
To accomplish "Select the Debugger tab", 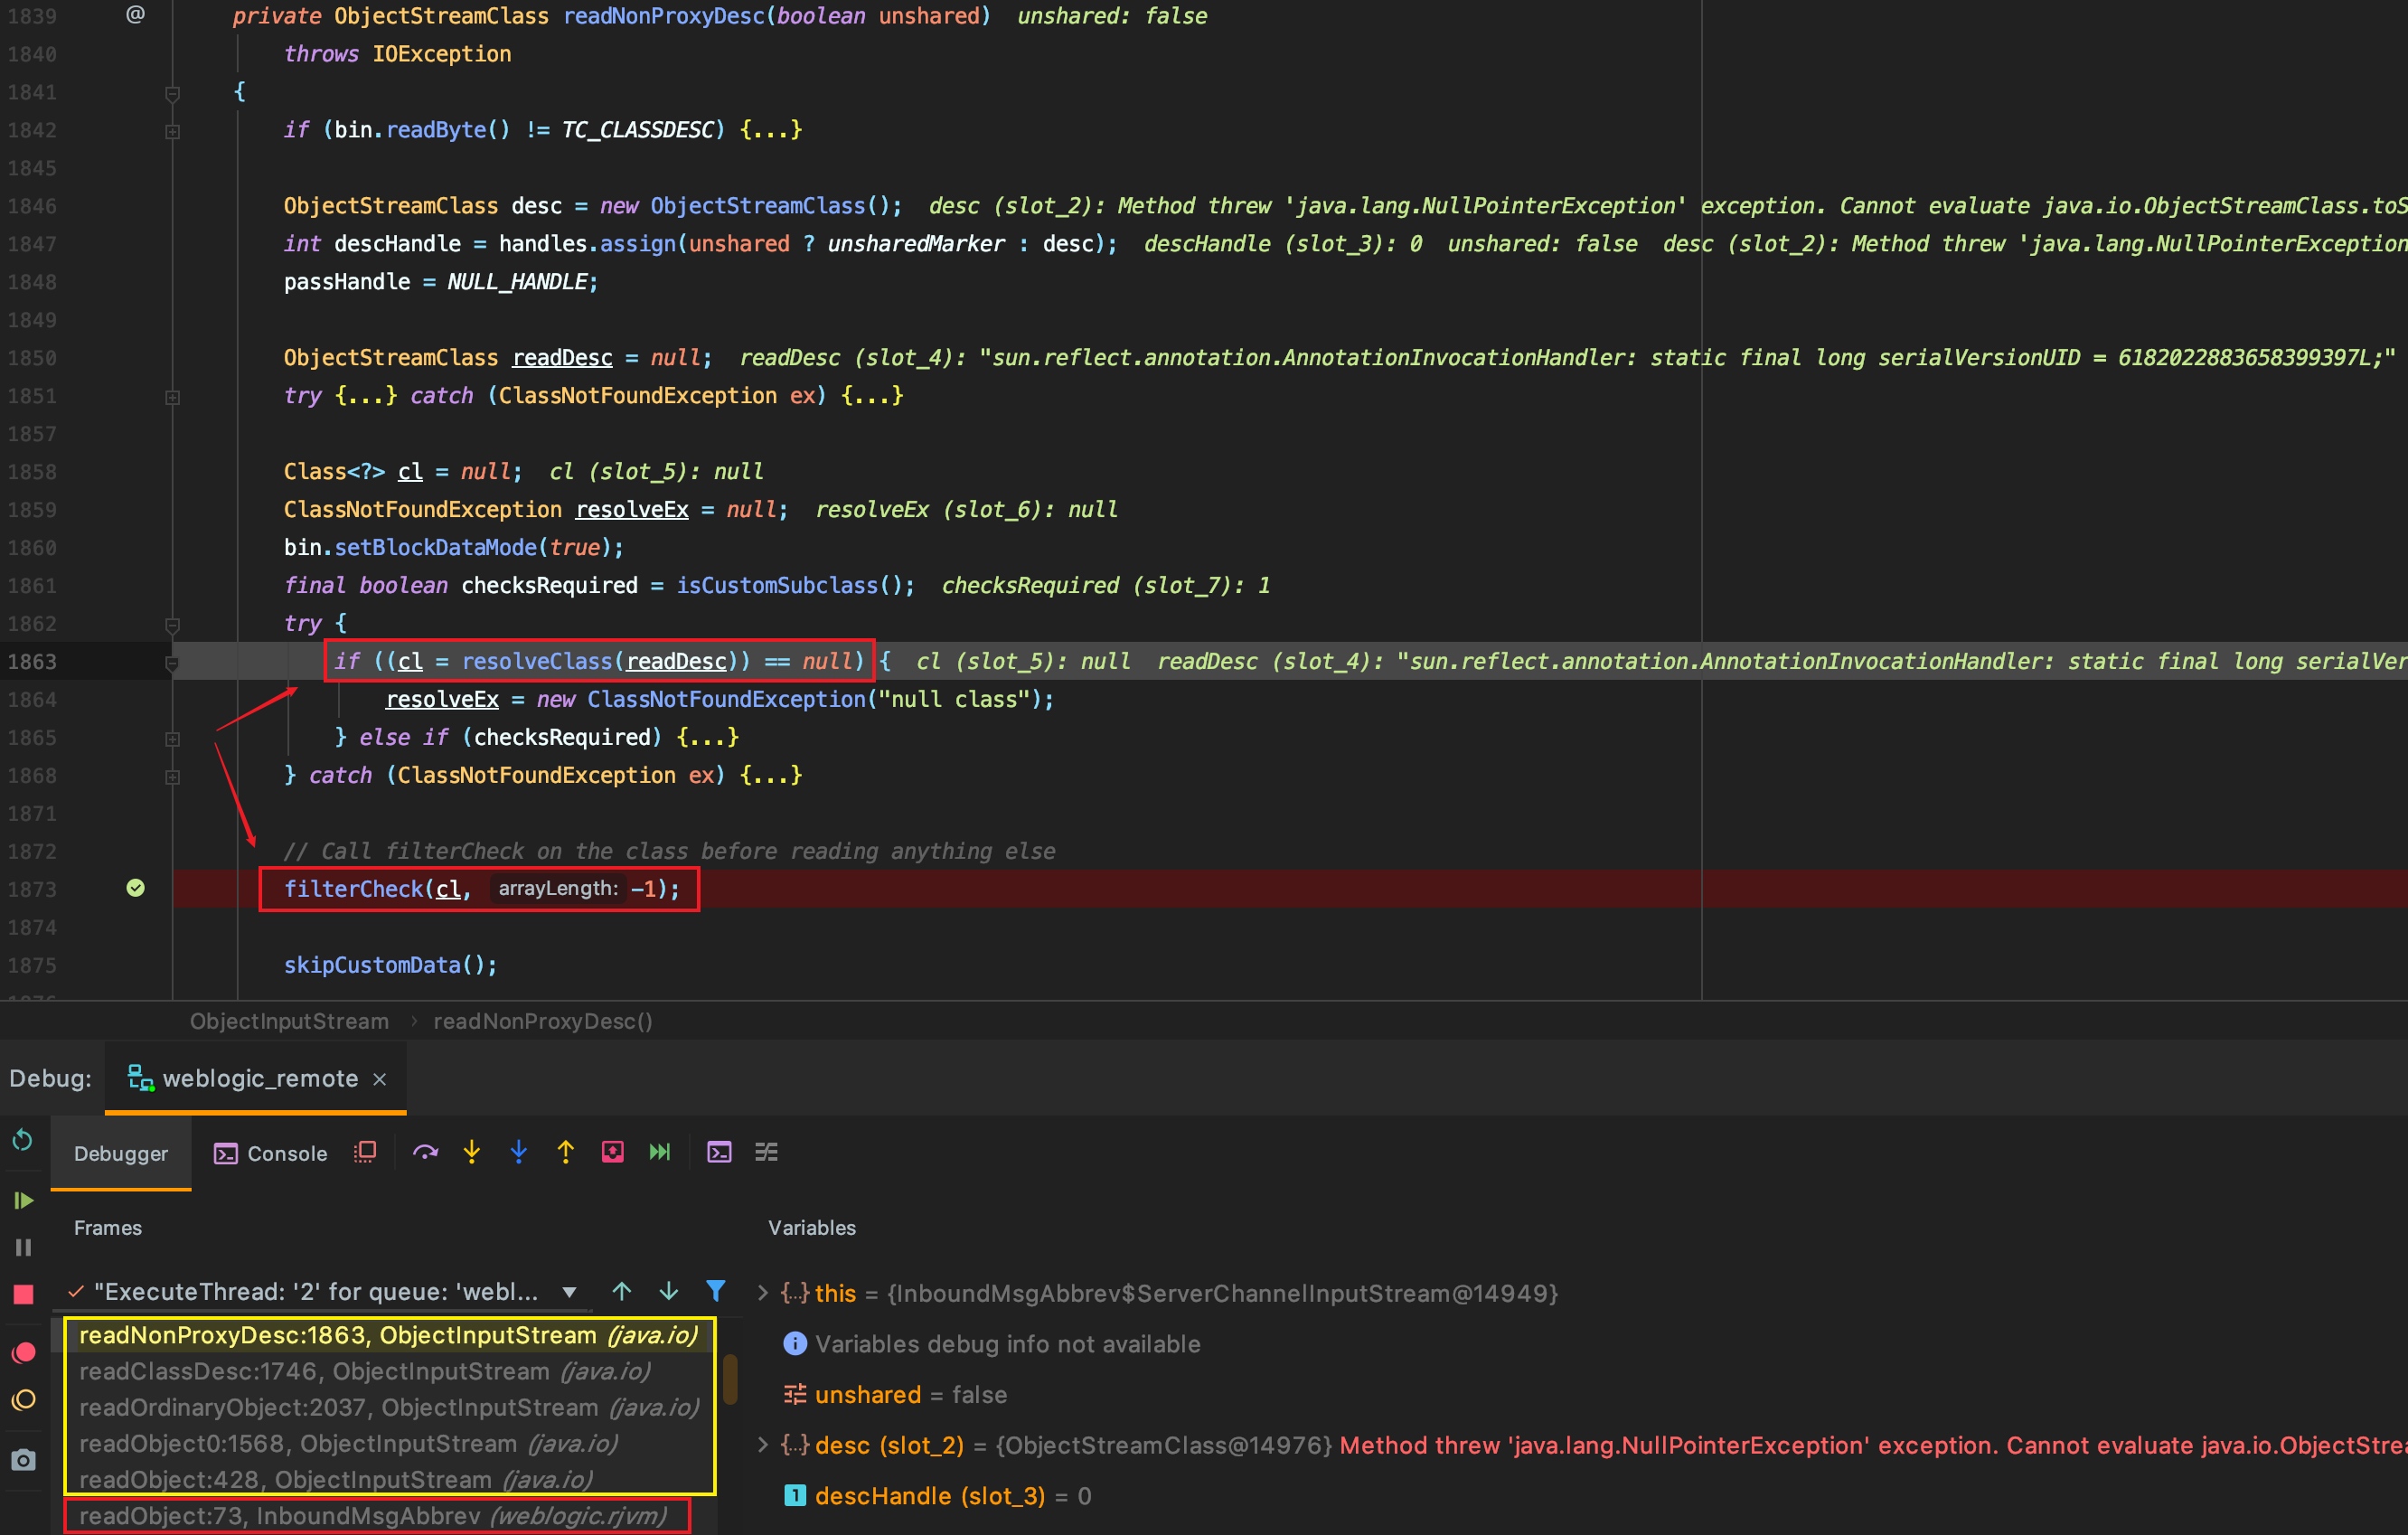I will 121,1153.
